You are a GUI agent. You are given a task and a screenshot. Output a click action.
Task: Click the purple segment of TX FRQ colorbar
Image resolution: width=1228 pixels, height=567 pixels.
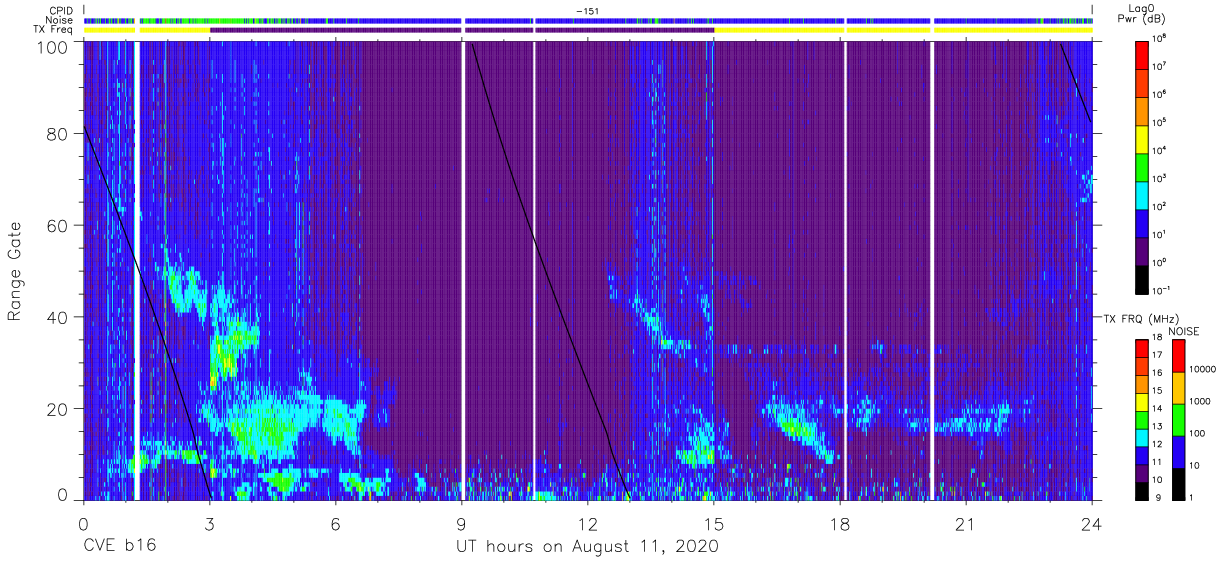[1142, 473]
